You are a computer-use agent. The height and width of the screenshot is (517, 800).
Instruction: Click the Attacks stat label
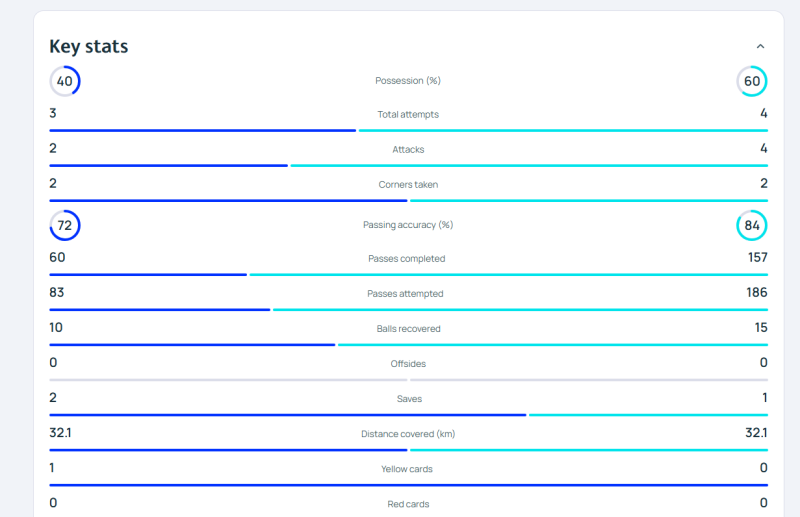(x=408, y=149)
